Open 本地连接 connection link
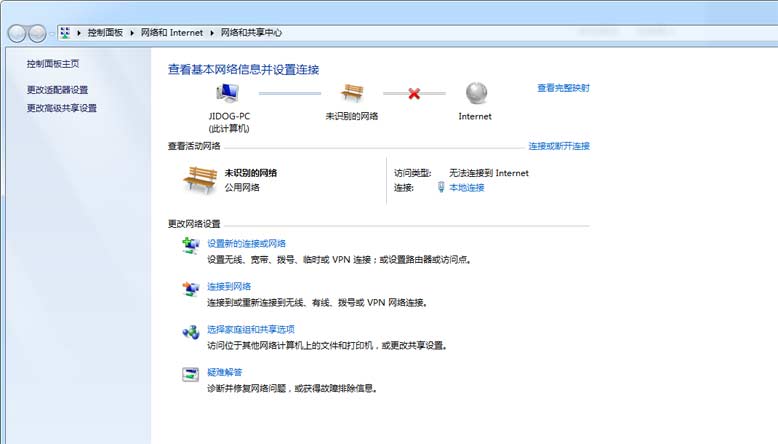Image resolution: width=778 pixels, height=444 pixels. [466, 188]
